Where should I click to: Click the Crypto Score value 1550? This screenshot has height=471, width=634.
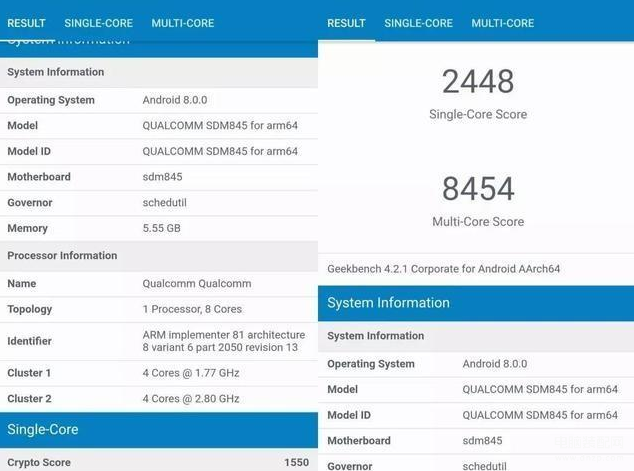(296, 462)
